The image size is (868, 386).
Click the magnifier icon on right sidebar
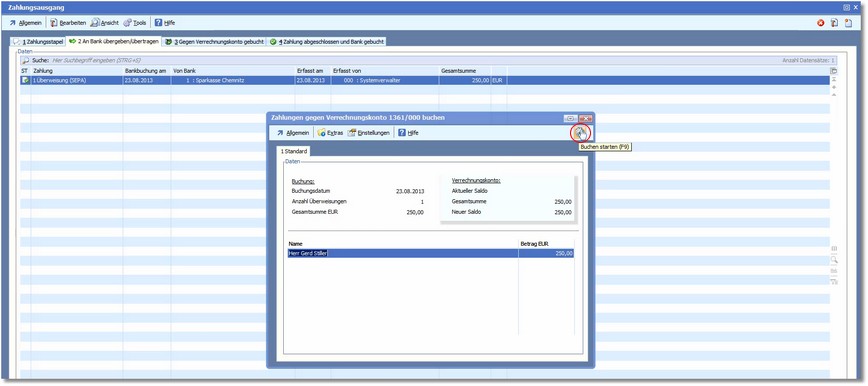coord(834,260)
